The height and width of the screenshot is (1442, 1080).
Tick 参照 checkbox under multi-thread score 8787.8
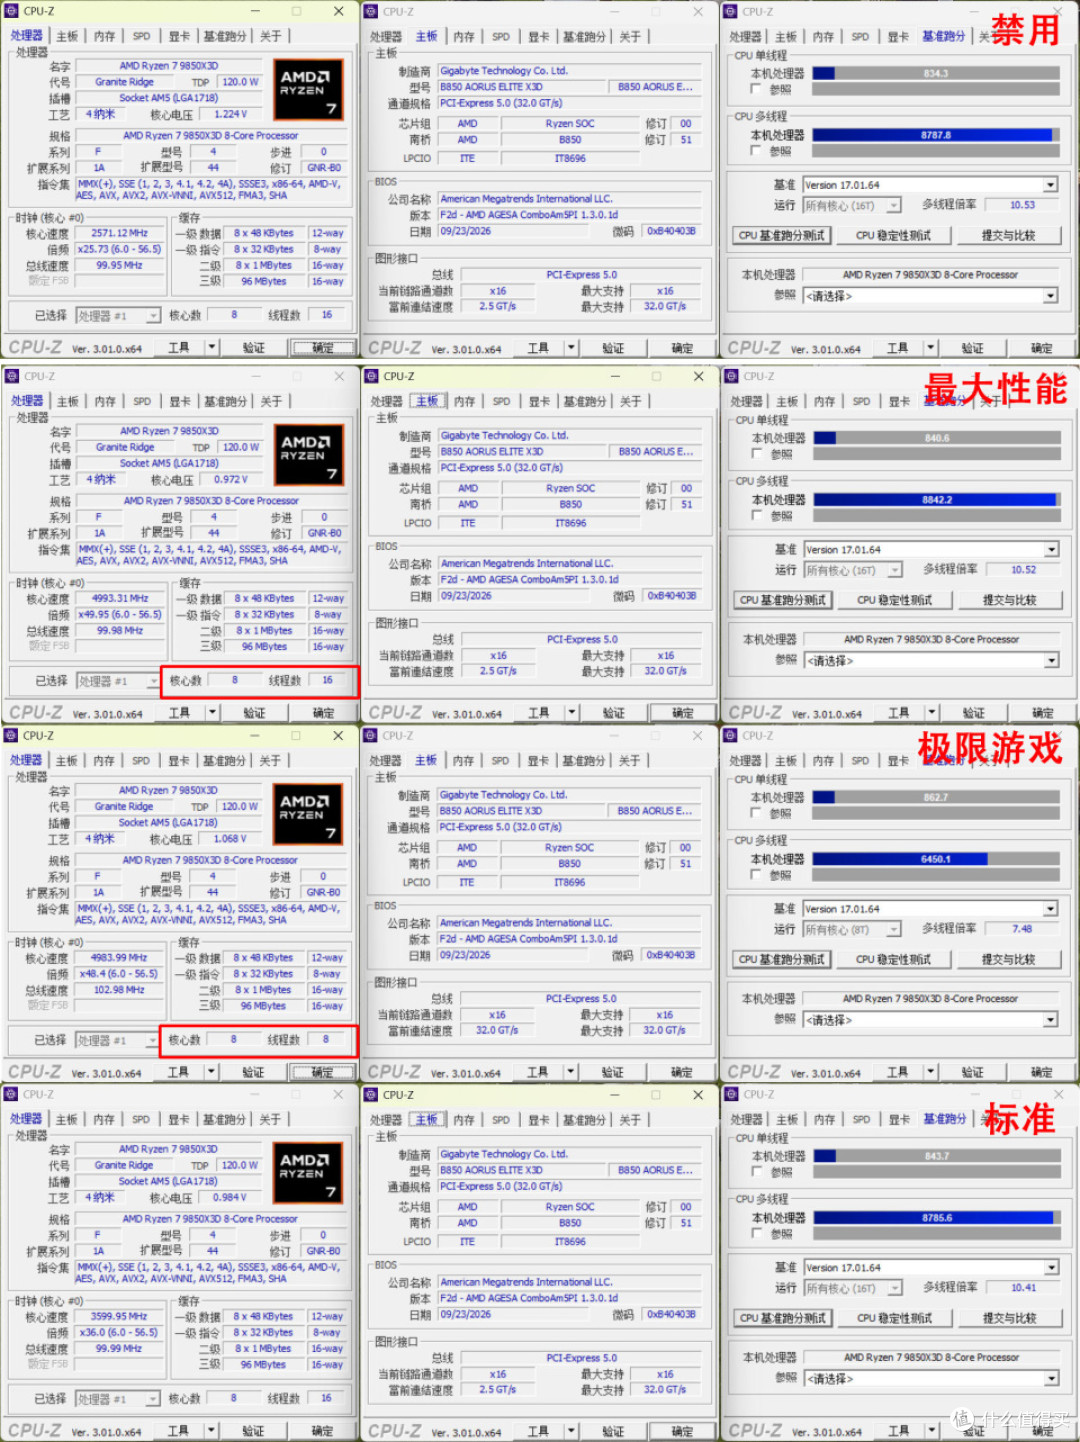[x=756, y=151]
